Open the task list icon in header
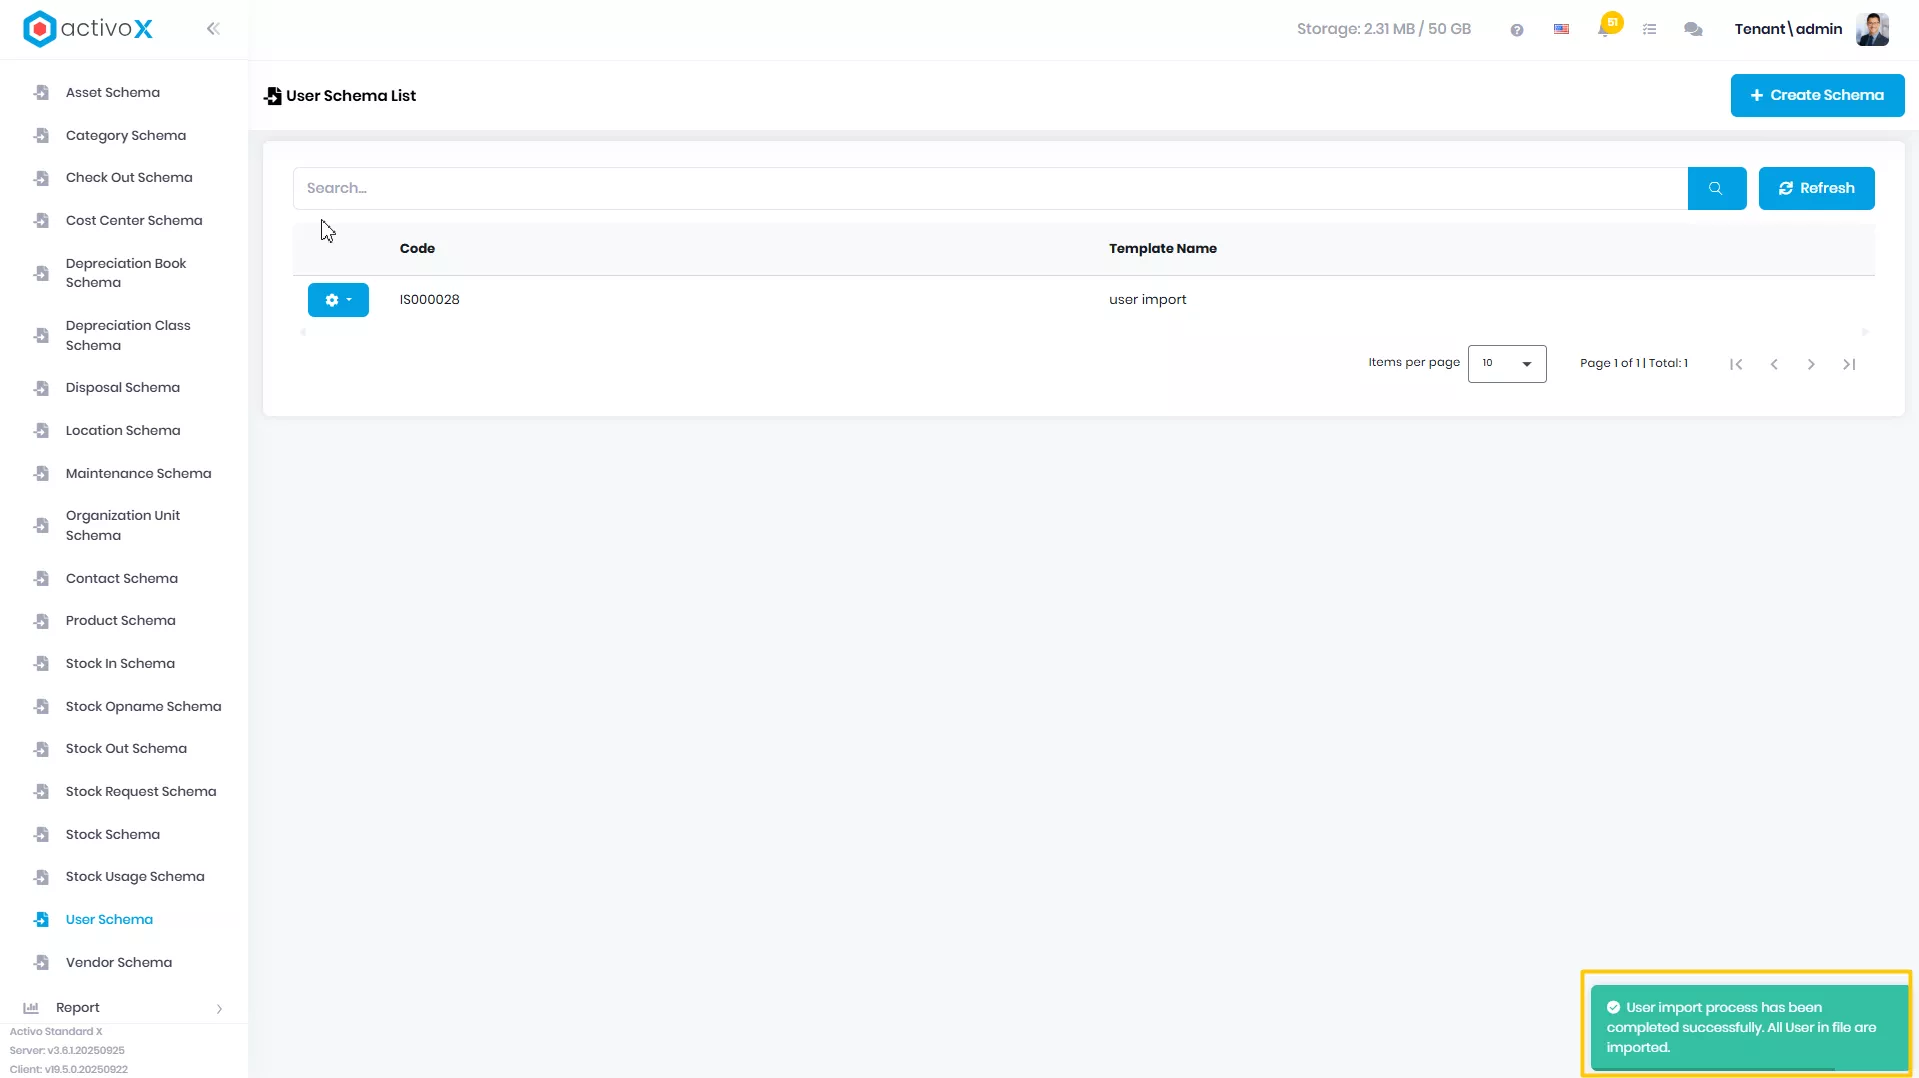The width and height of the screenshot is (1919, 1078). (x=1650, y=30)
